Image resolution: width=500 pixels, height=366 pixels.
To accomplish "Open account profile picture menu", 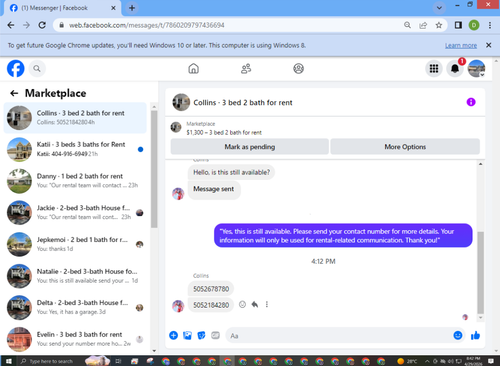I will (x=476, y=69).
